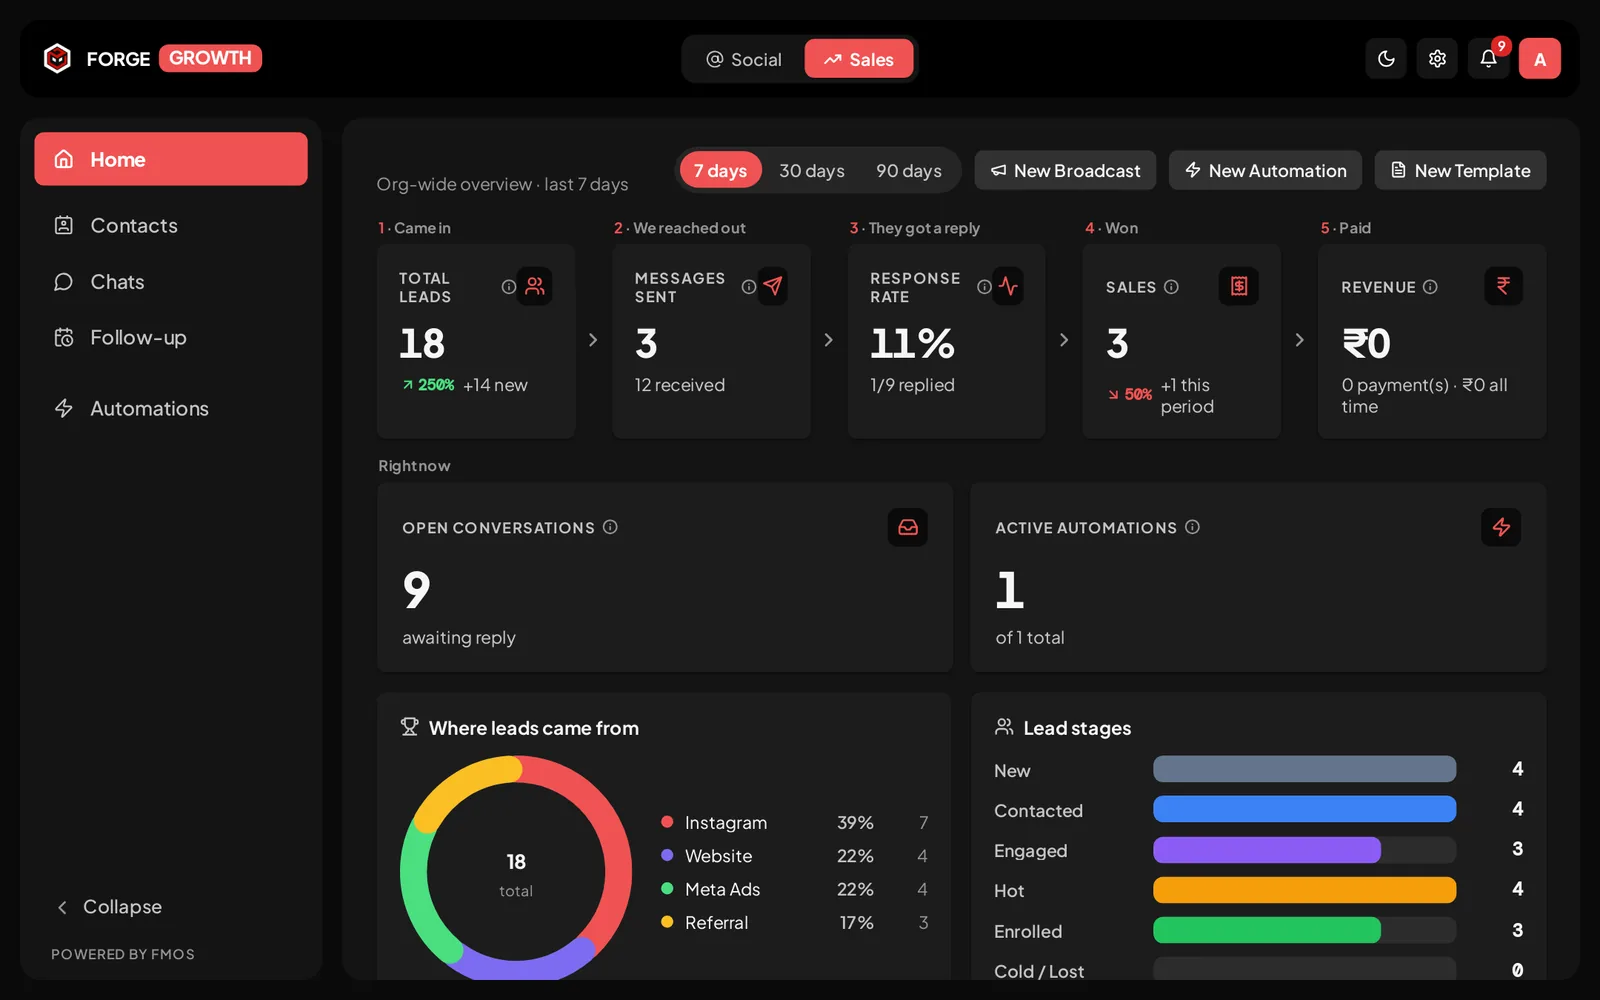Click the Messages Sent paper plane icon
This screenshot has height=1000, width=1600.
pos(772,286)
